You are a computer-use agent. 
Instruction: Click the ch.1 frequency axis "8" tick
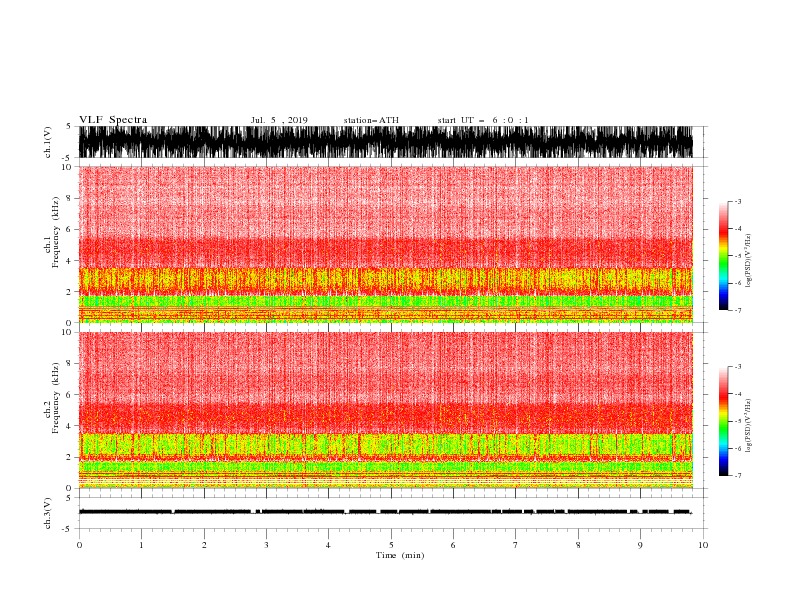coord(70,198)
